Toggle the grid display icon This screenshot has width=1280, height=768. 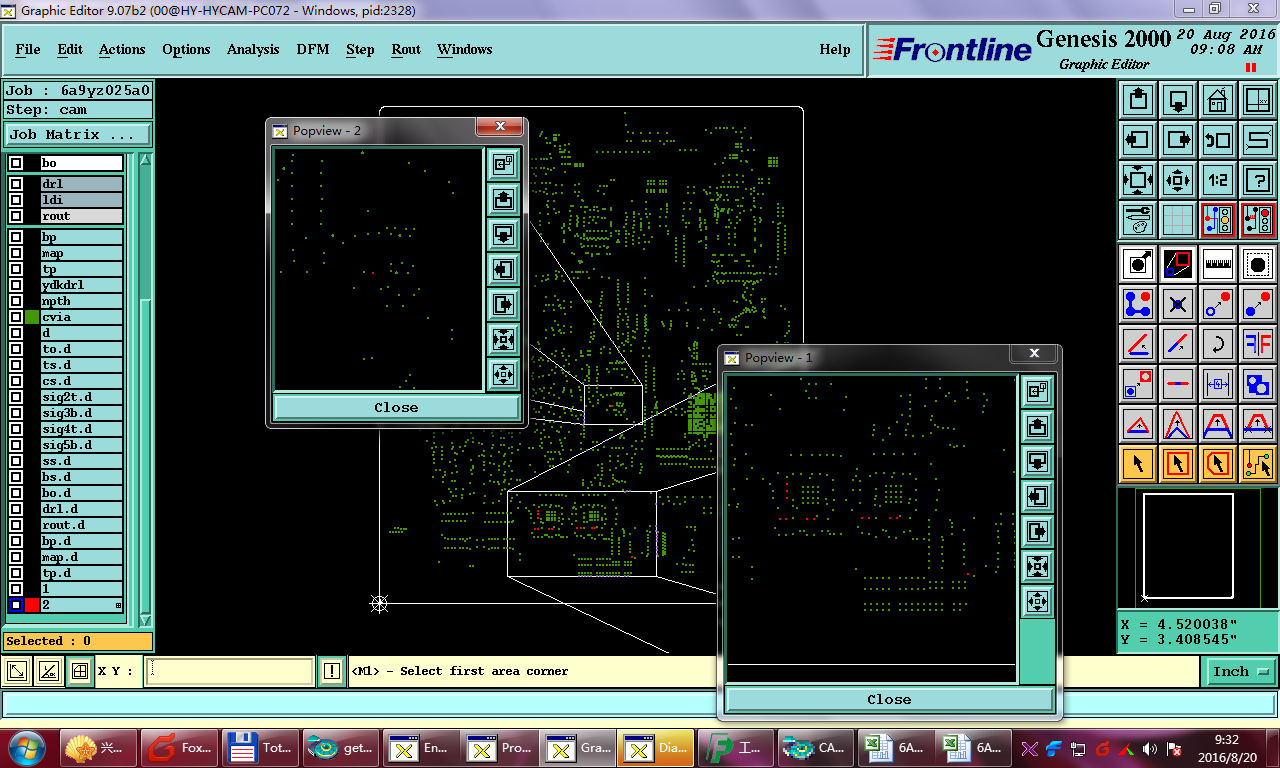(x=1178, y=220)
